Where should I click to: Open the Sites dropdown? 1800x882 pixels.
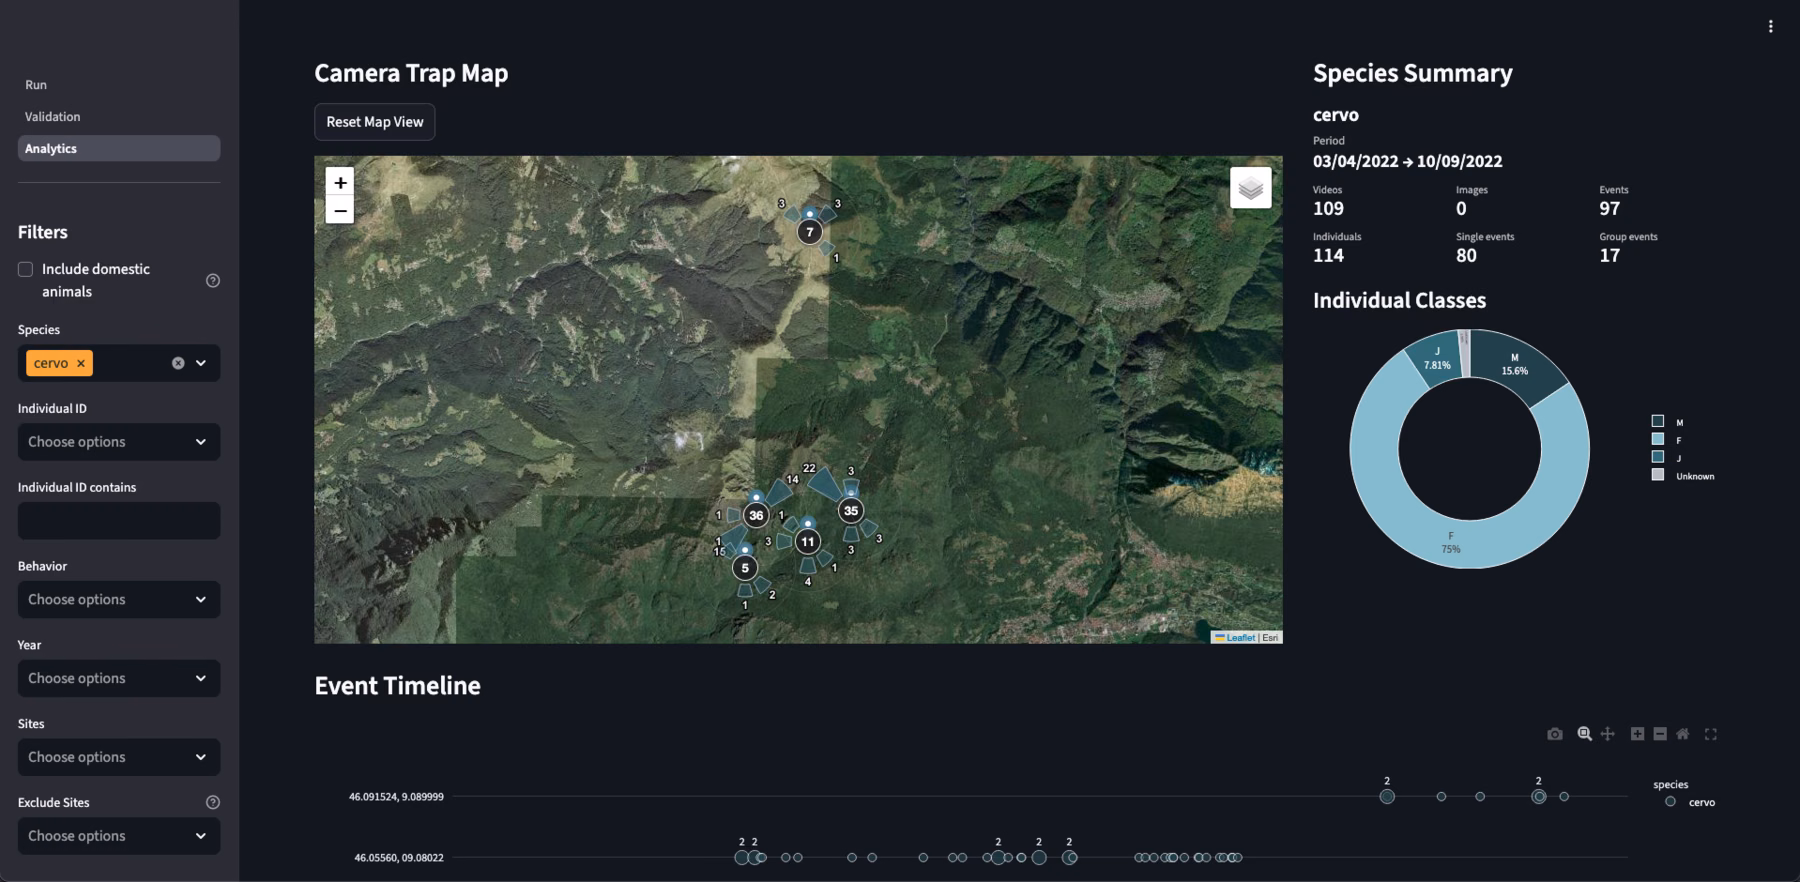click(119, 757)
